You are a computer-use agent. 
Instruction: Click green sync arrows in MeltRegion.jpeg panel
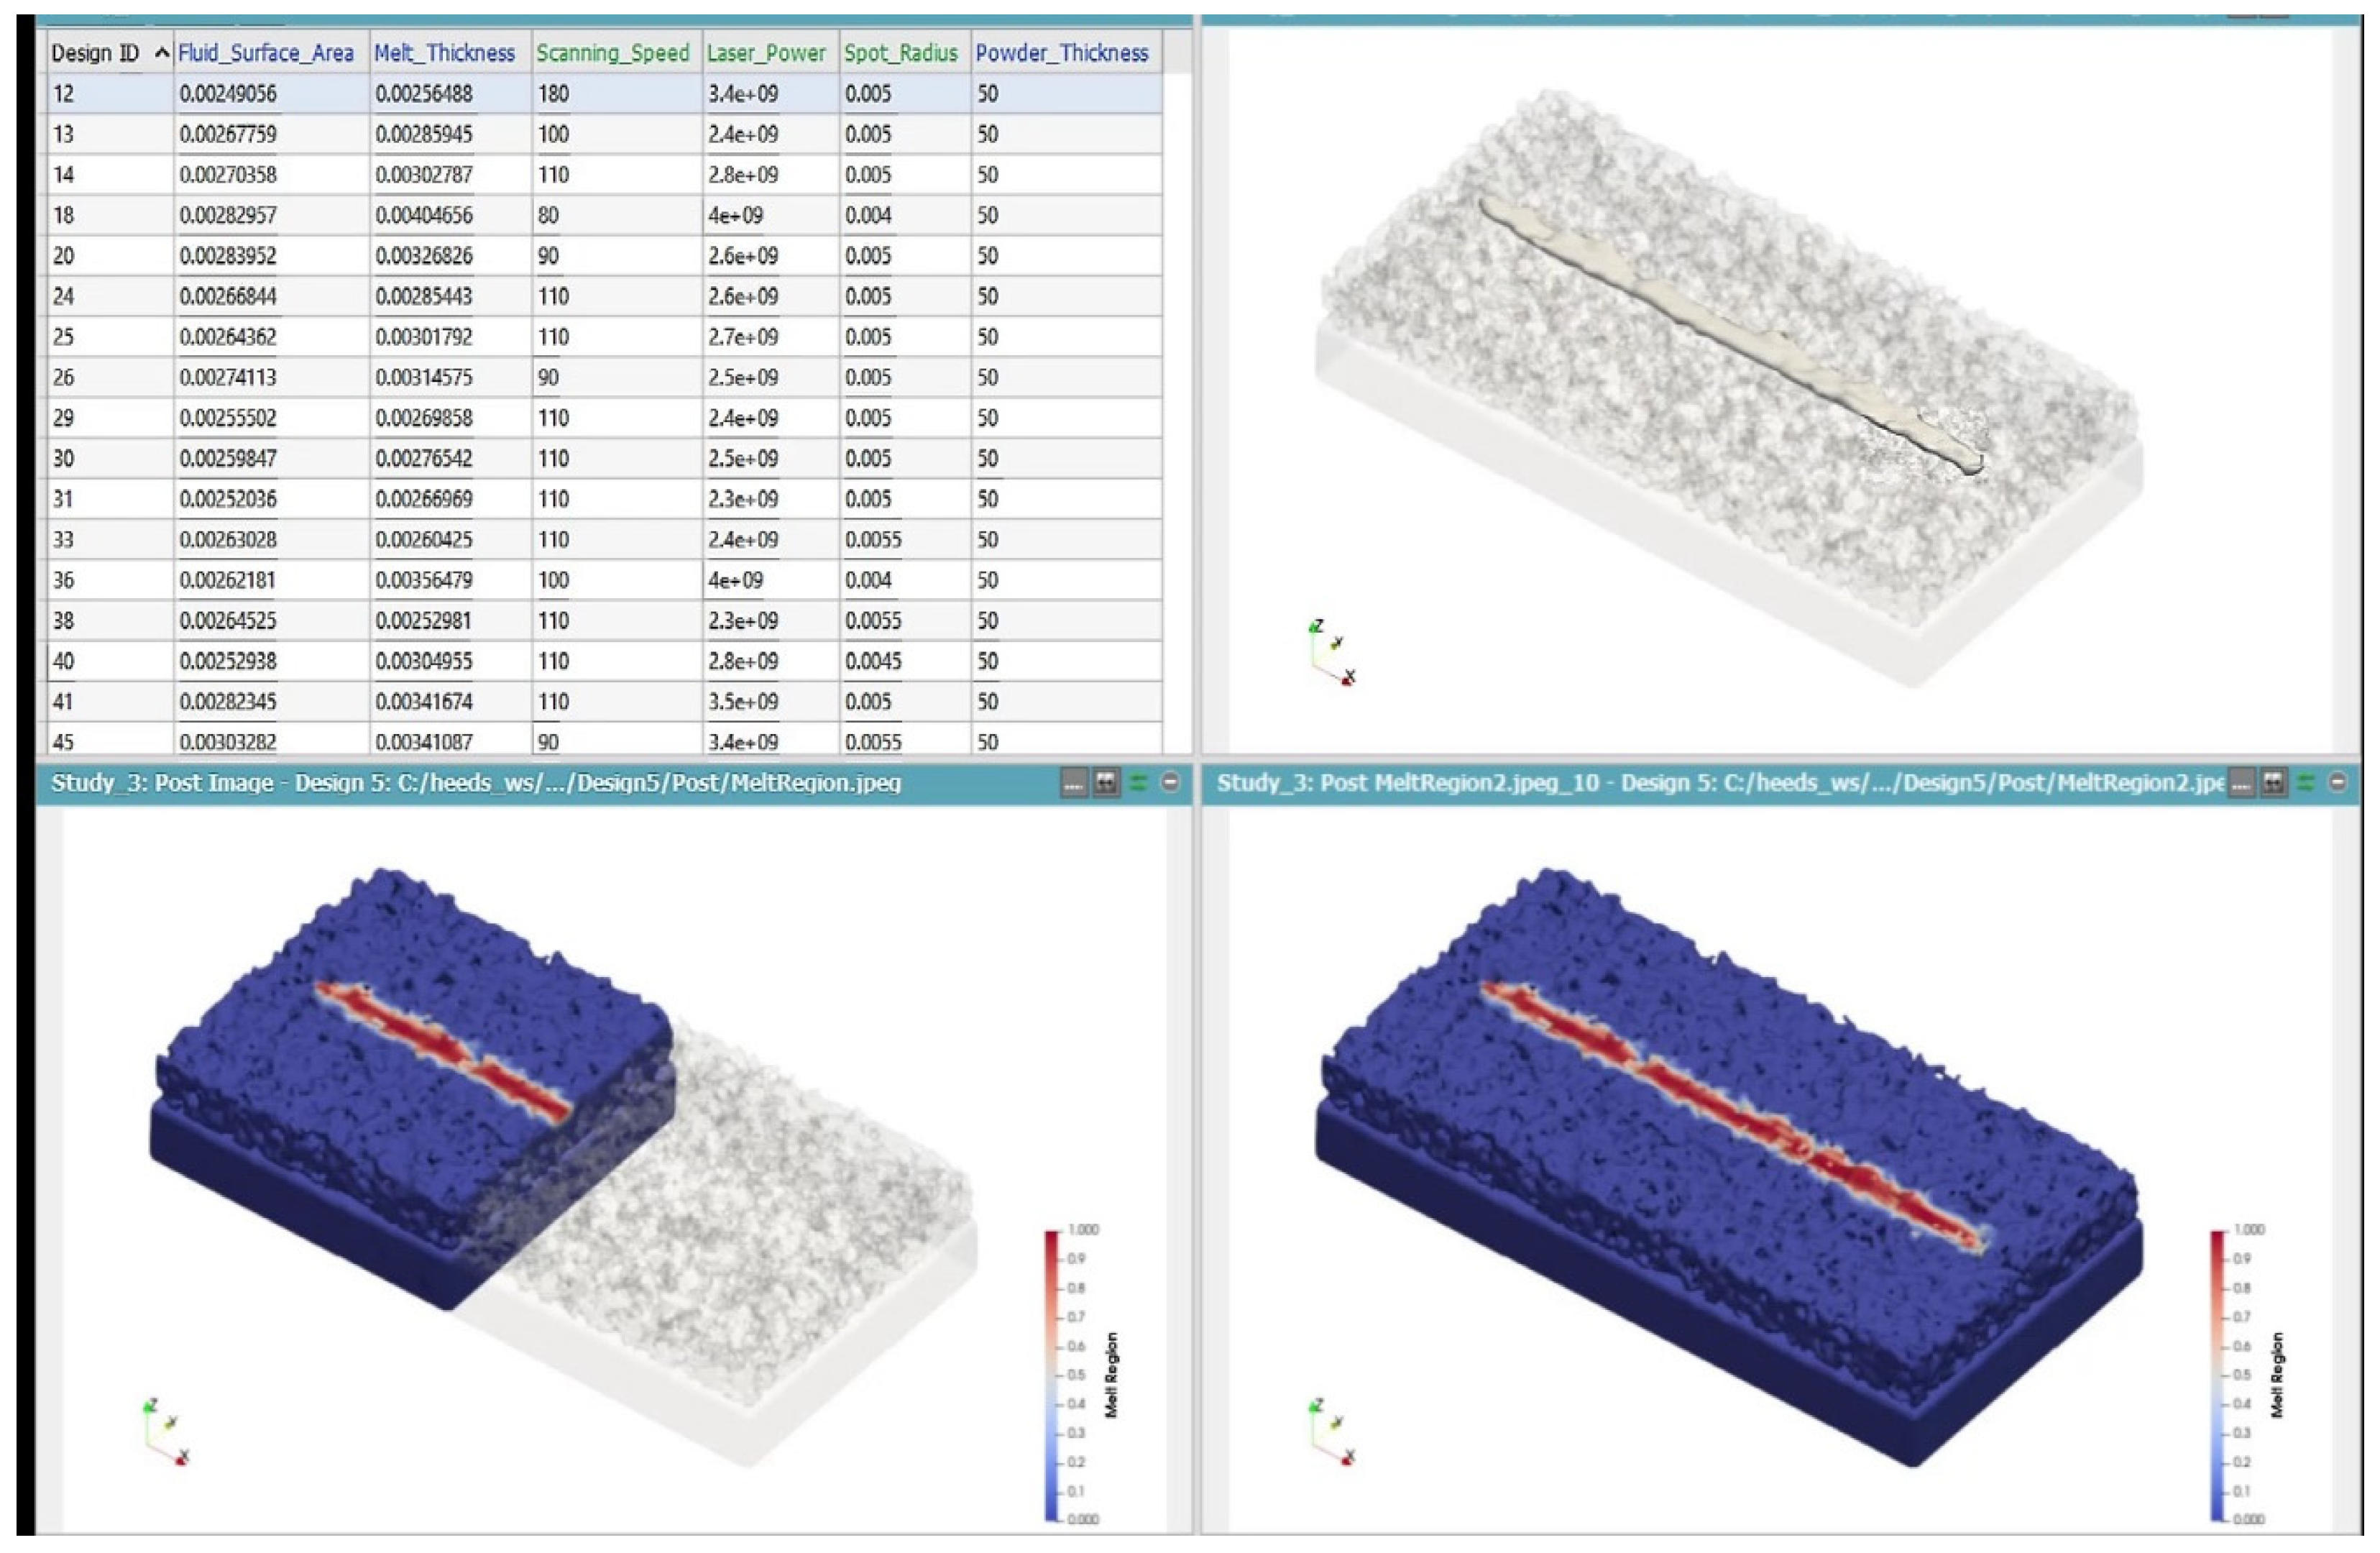(x=1138, y=783)
